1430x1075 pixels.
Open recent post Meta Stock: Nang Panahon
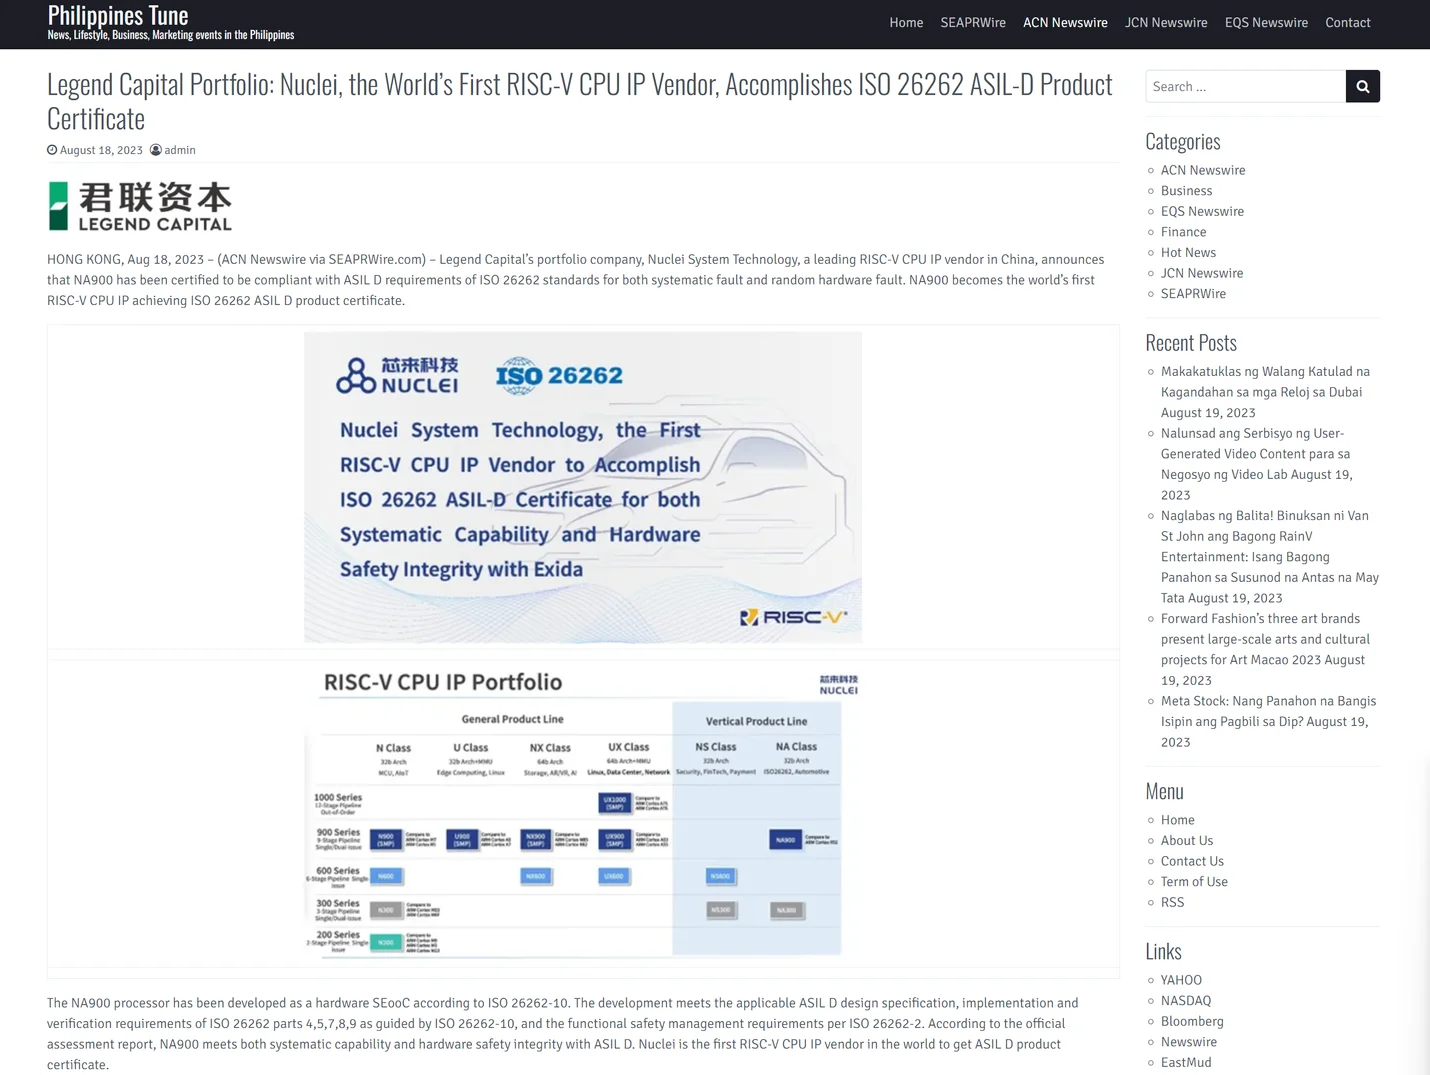tap(1268, 711)
